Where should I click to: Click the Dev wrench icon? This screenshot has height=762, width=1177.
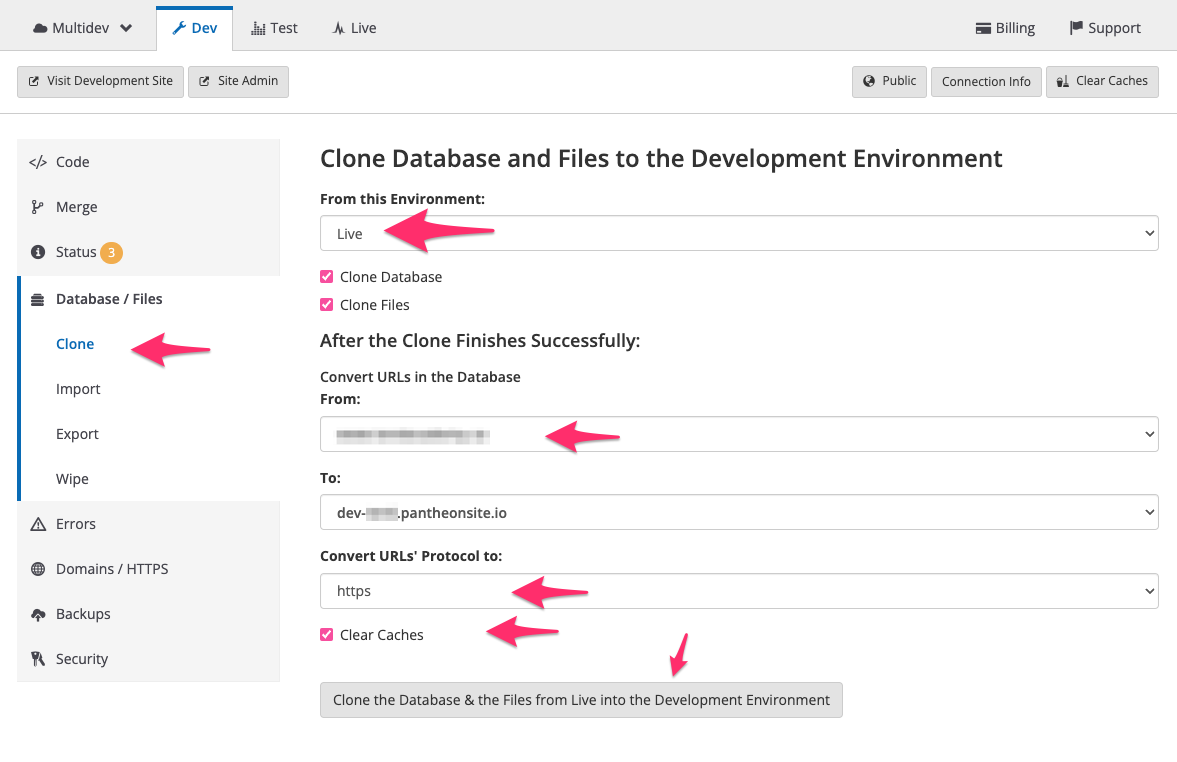pyautogui.click(x=179, y=29)
